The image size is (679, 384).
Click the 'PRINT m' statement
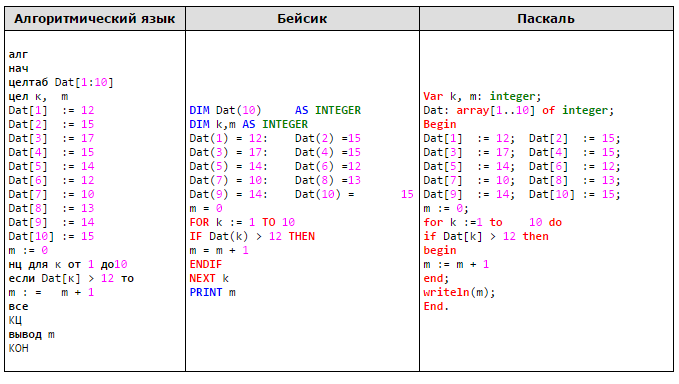click(213, 292)
